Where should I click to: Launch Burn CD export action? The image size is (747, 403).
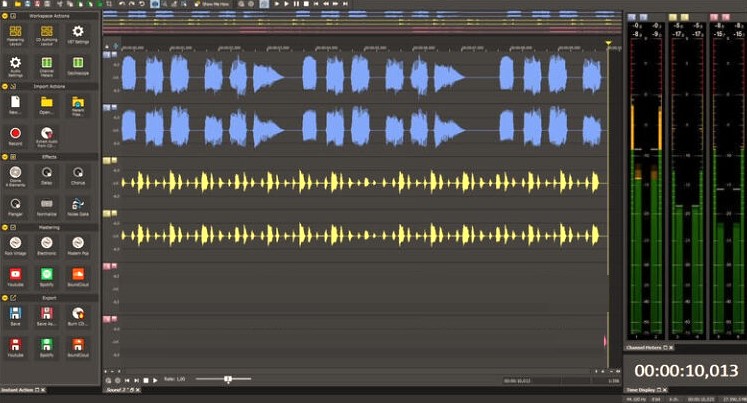(x=78, y=317)
